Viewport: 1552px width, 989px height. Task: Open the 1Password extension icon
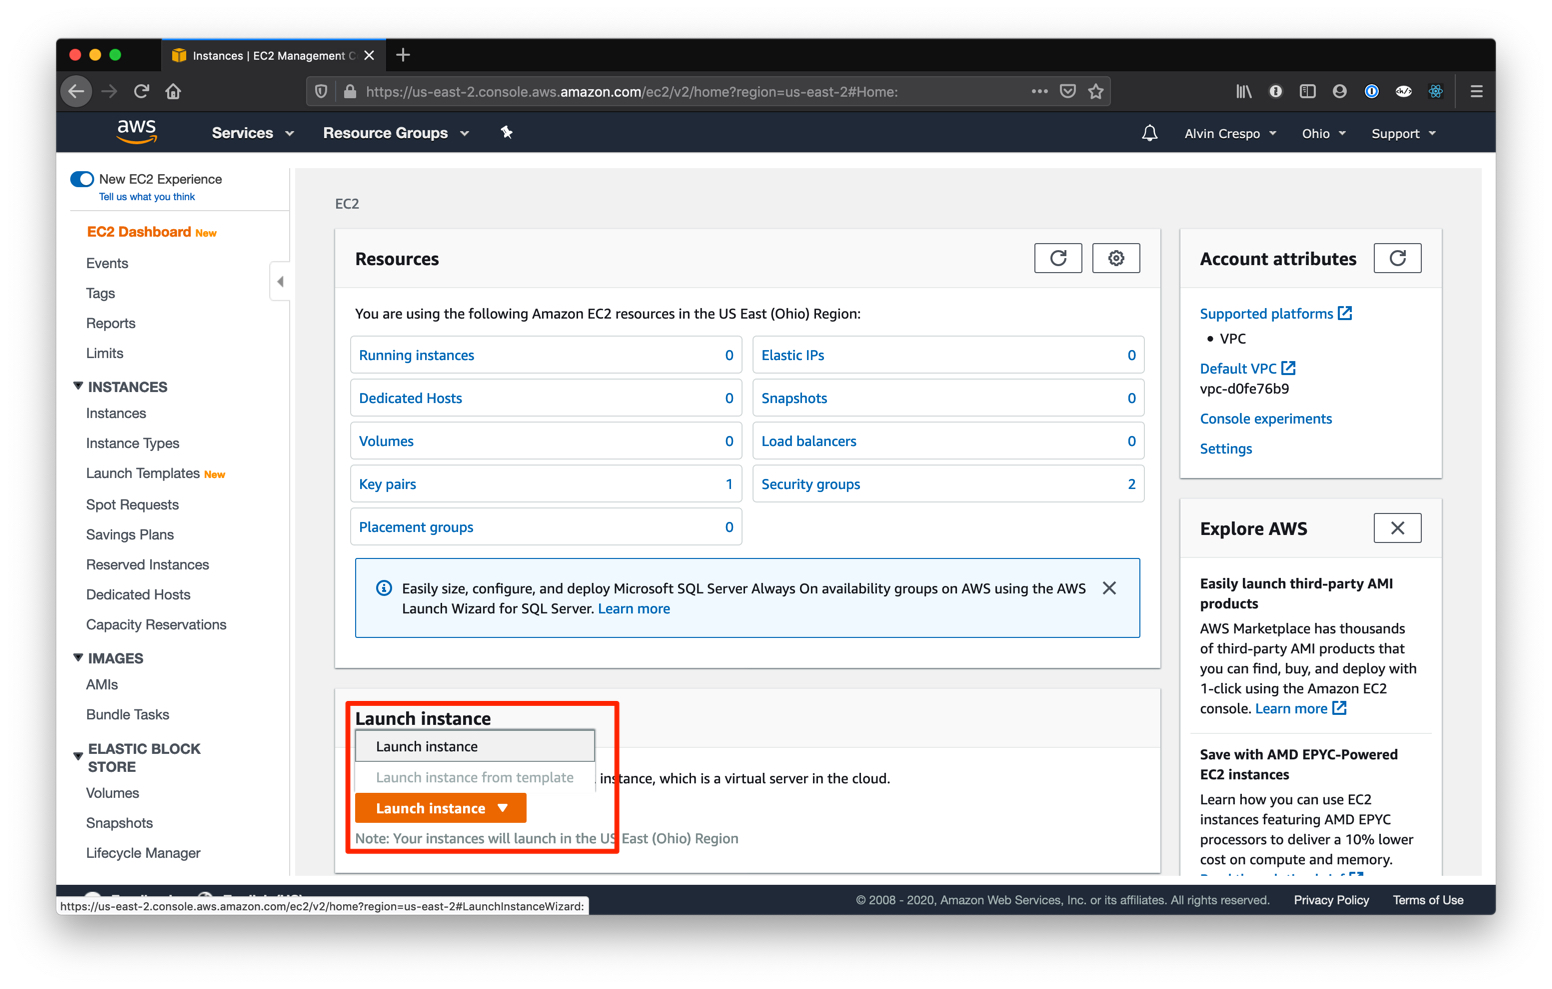coord(1371,91)
